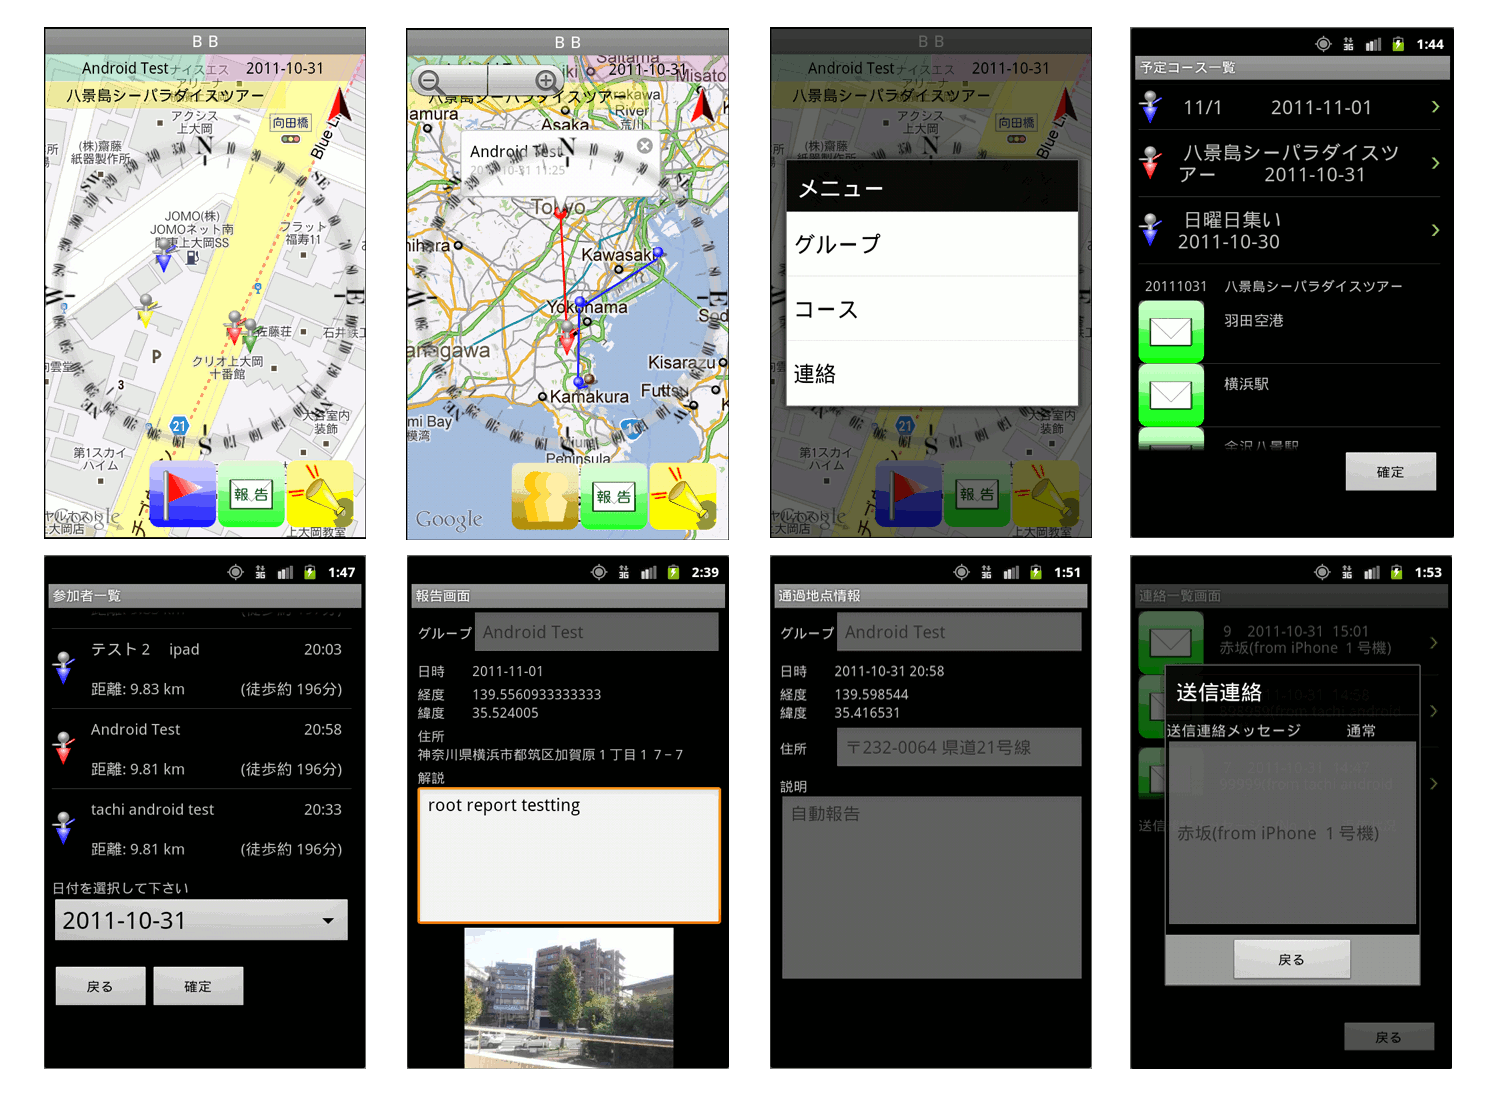The image size is (1500, 1100).
Task: Open the 2011-10-31 date dropdown in 参加者一覧
Action: [201, 920]
